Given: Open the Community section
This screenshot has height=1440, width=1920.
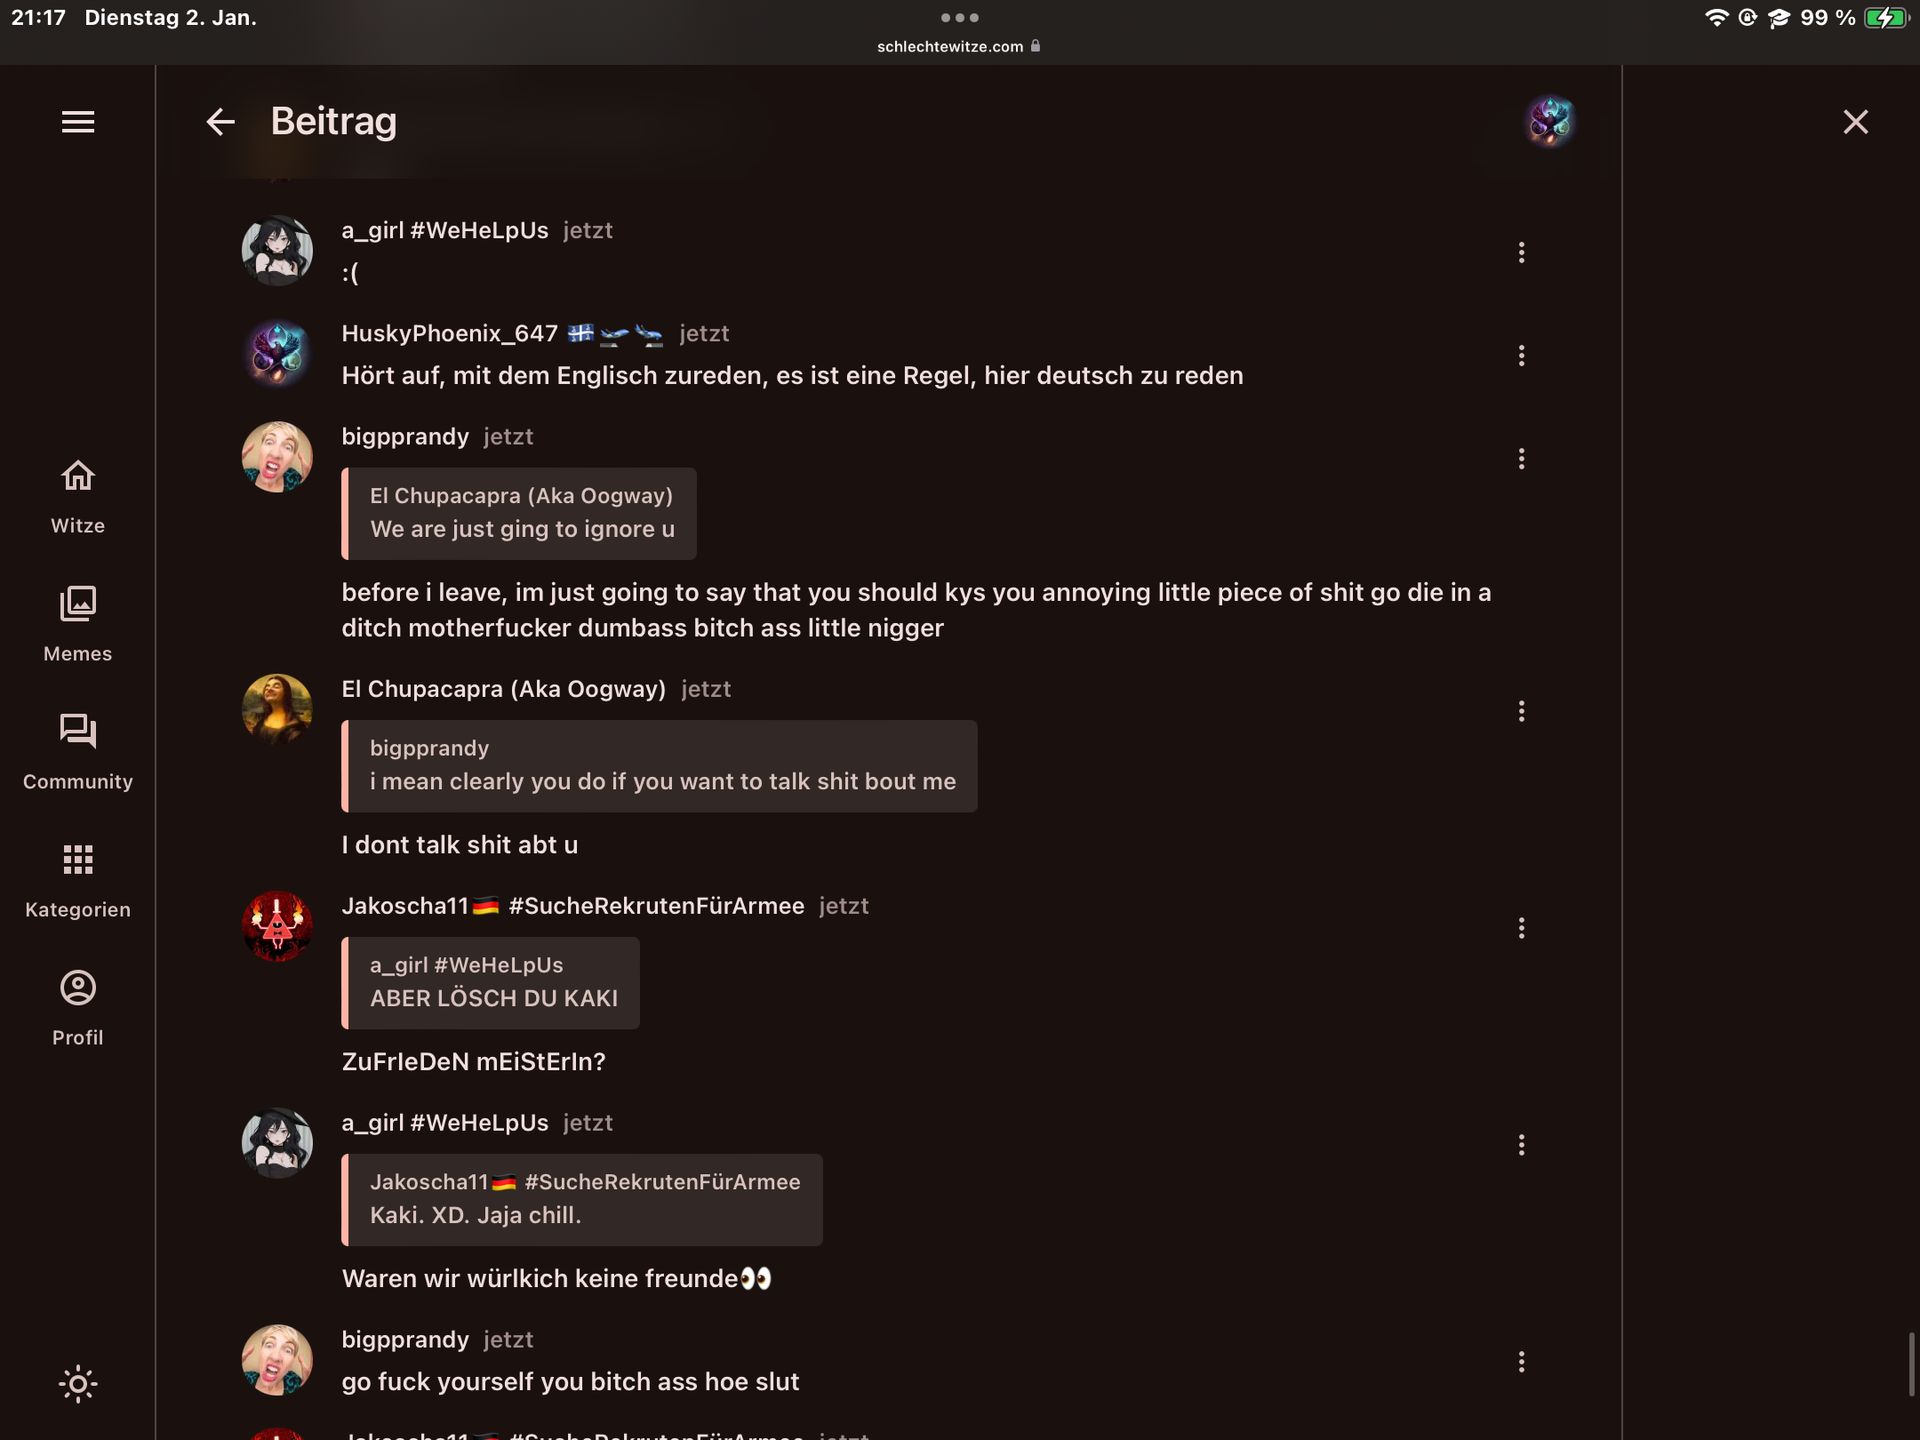Looking at the screenshot, I should [78, 752].
